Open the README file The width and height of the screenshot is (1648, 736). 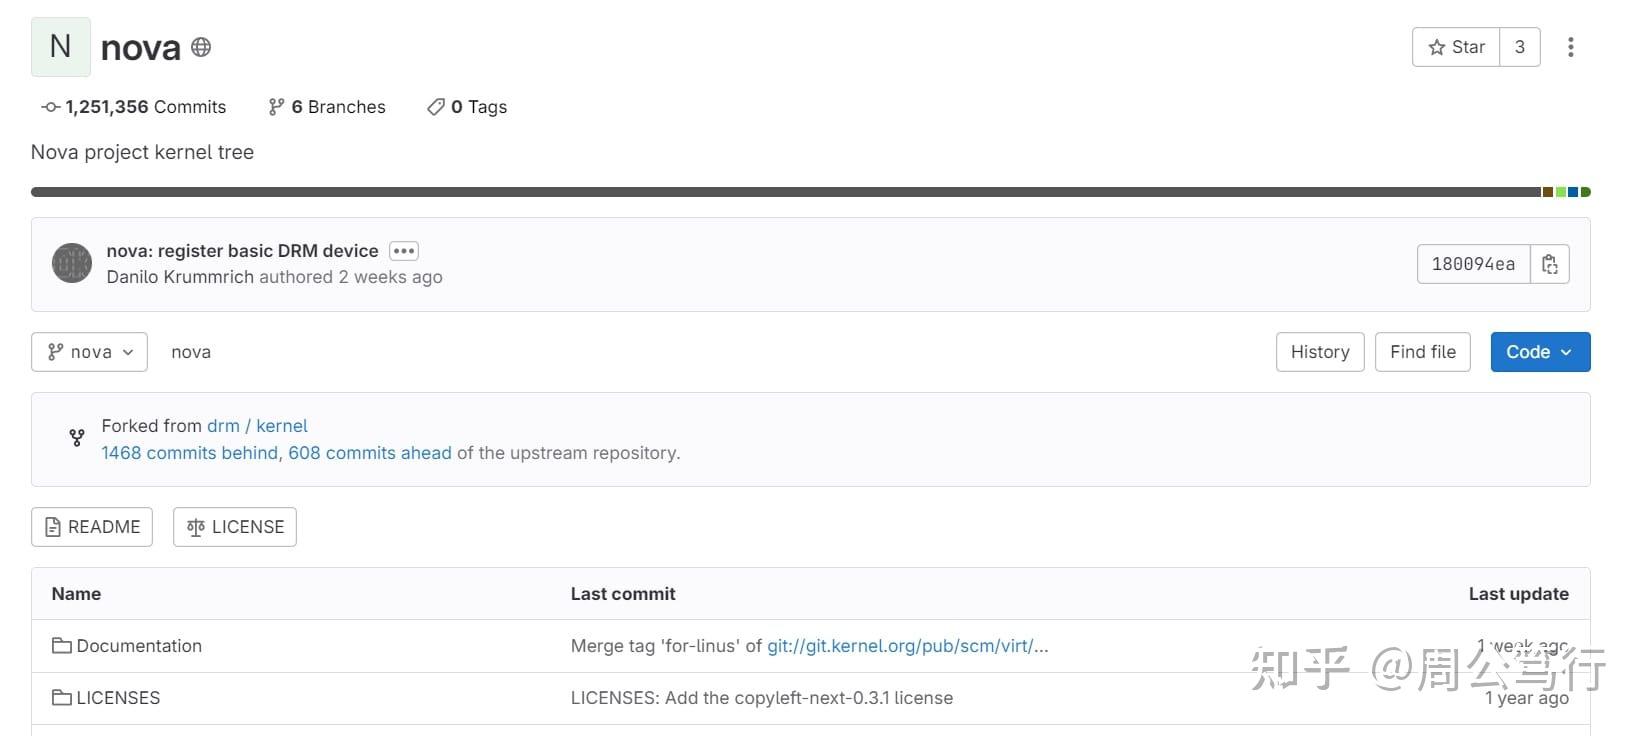pos(91,526)
